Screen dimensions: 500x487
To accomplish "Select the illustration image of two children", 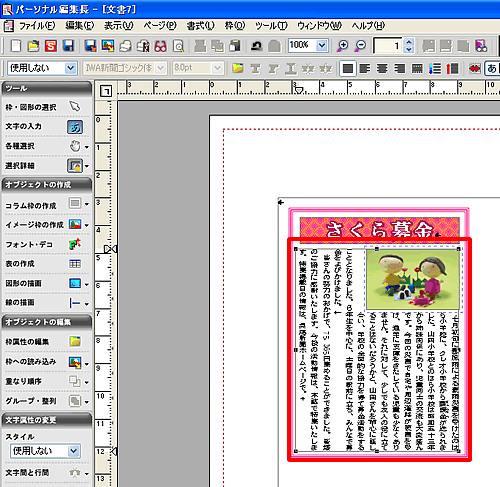I will click(x=413, y=279).
